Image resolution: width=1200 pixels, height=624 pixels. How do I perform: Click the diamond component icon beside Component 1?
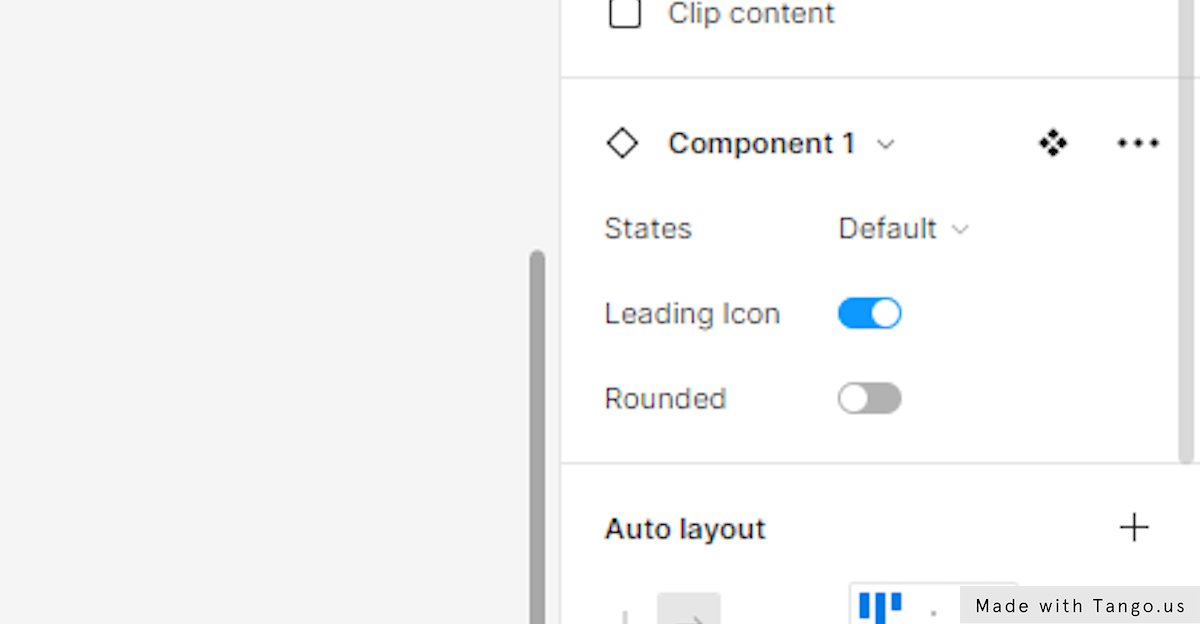coord(622,143)
